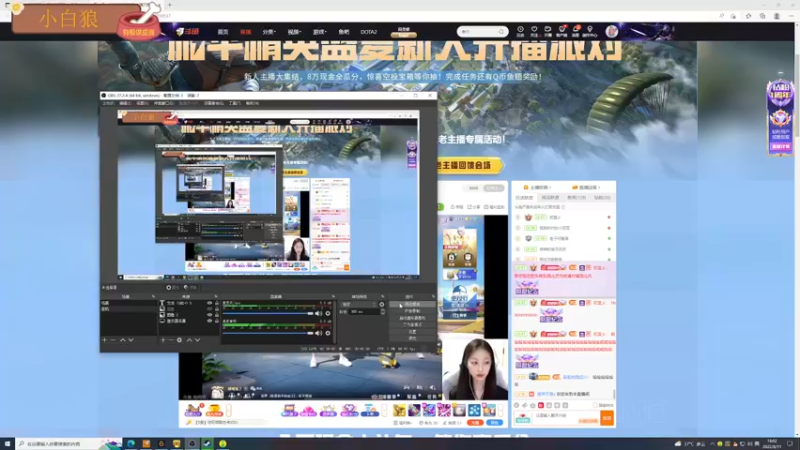Undock the Controls panel via its corner icon

(x=433, y=296)
